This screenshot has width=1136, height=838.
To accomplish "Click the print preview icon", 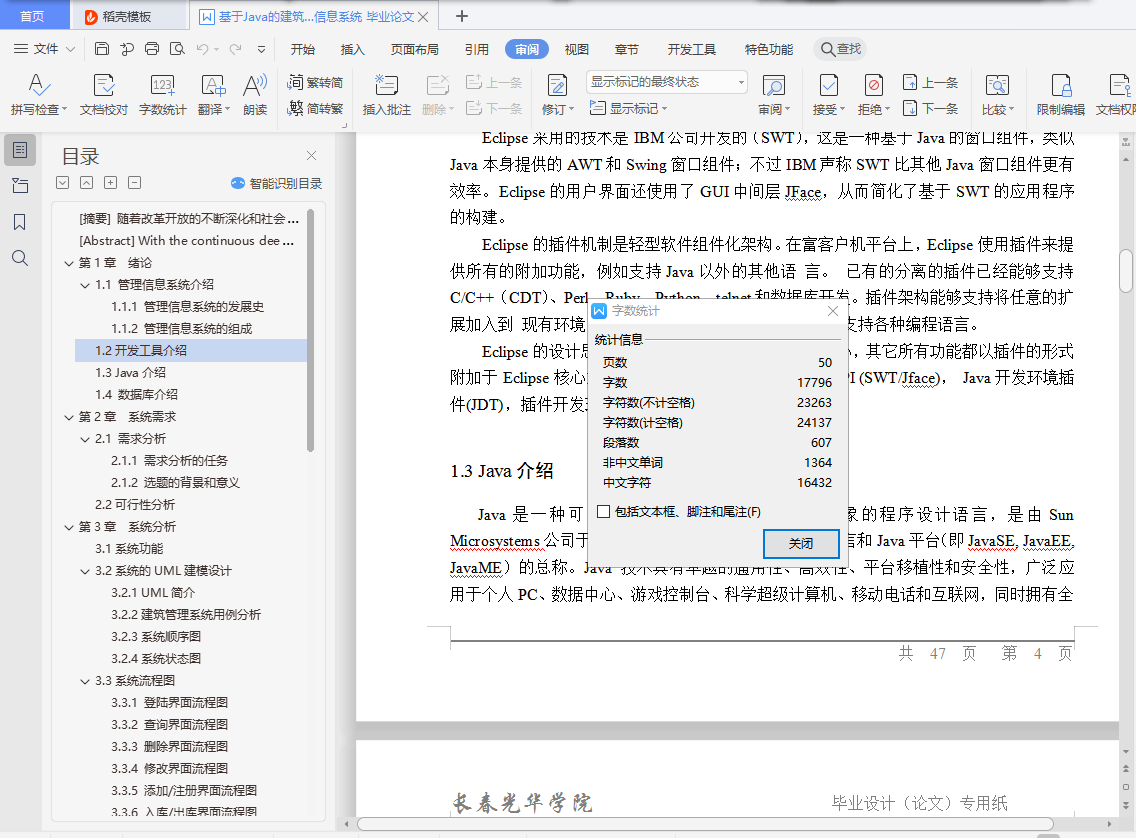I will [x=177, y=49].
